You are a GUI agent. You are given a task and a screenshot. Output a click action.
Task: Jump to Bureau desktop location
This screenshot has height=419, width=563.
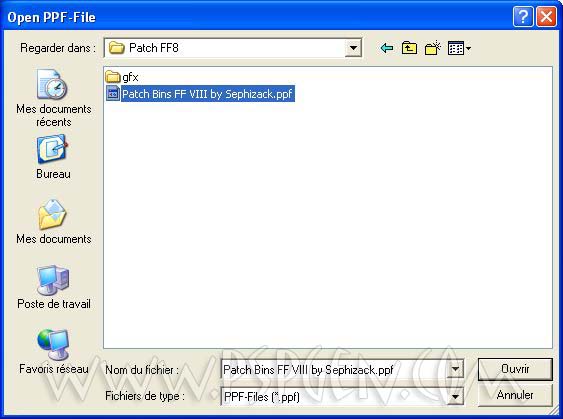pos(53,157)
